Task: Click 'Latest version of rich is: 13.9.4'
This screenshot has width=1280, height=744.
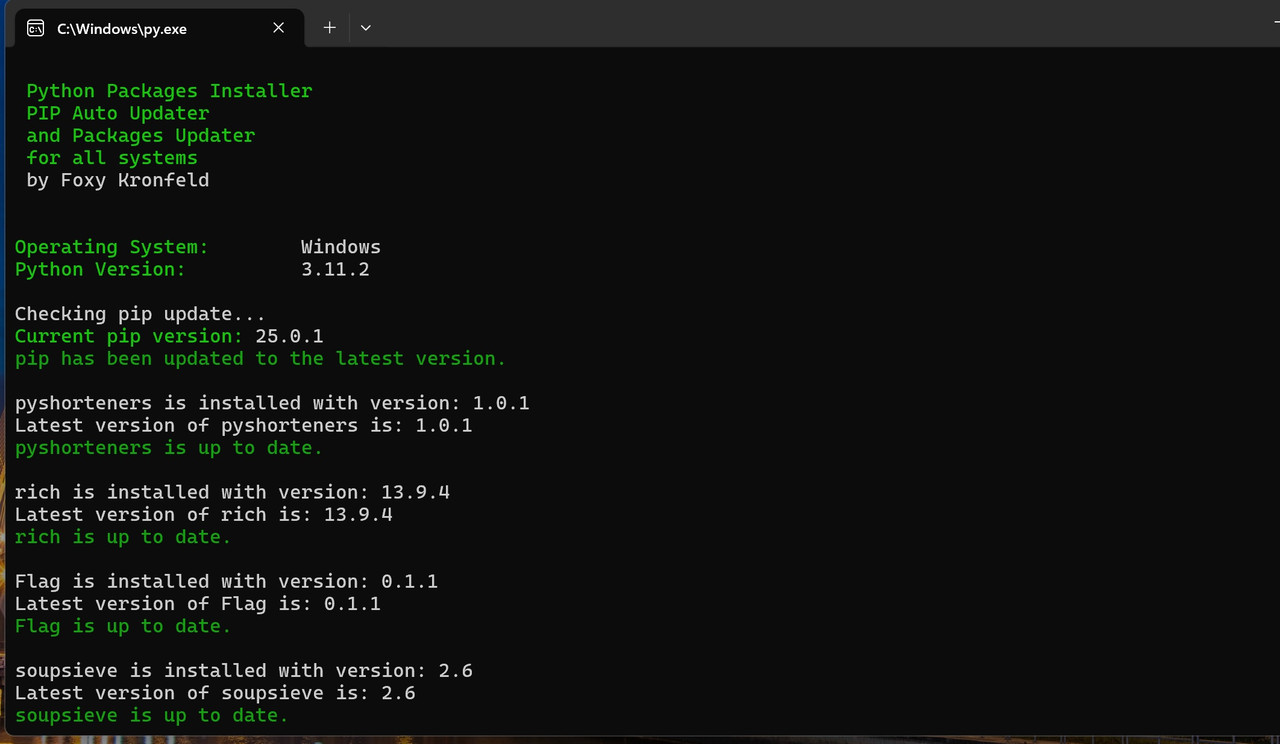Action: 204,514
